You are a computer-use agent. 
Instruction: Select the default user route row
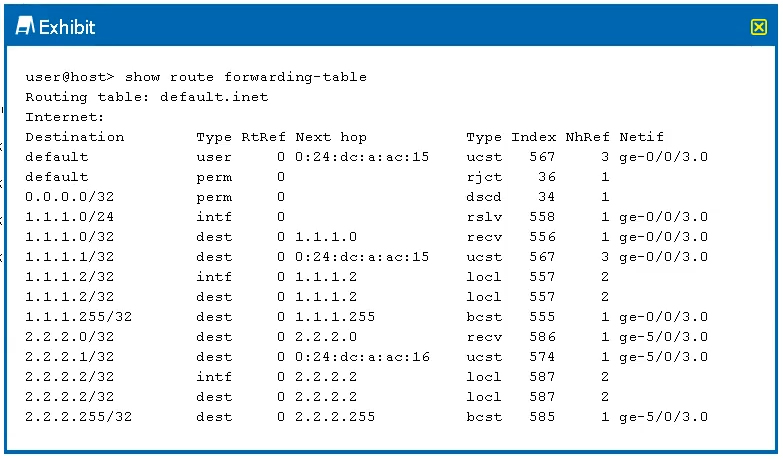367,157
